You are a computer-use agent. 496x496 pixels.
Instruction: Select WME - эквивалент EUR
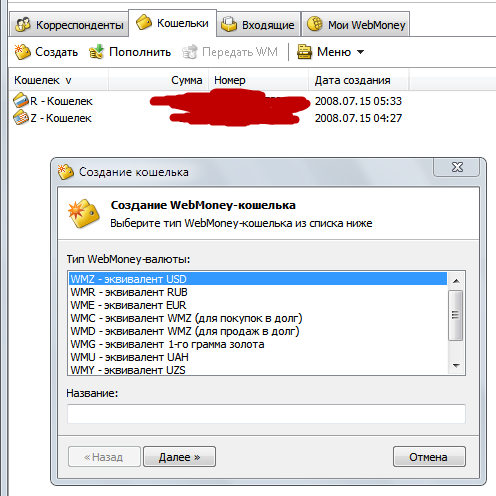(x=258, y=305)
